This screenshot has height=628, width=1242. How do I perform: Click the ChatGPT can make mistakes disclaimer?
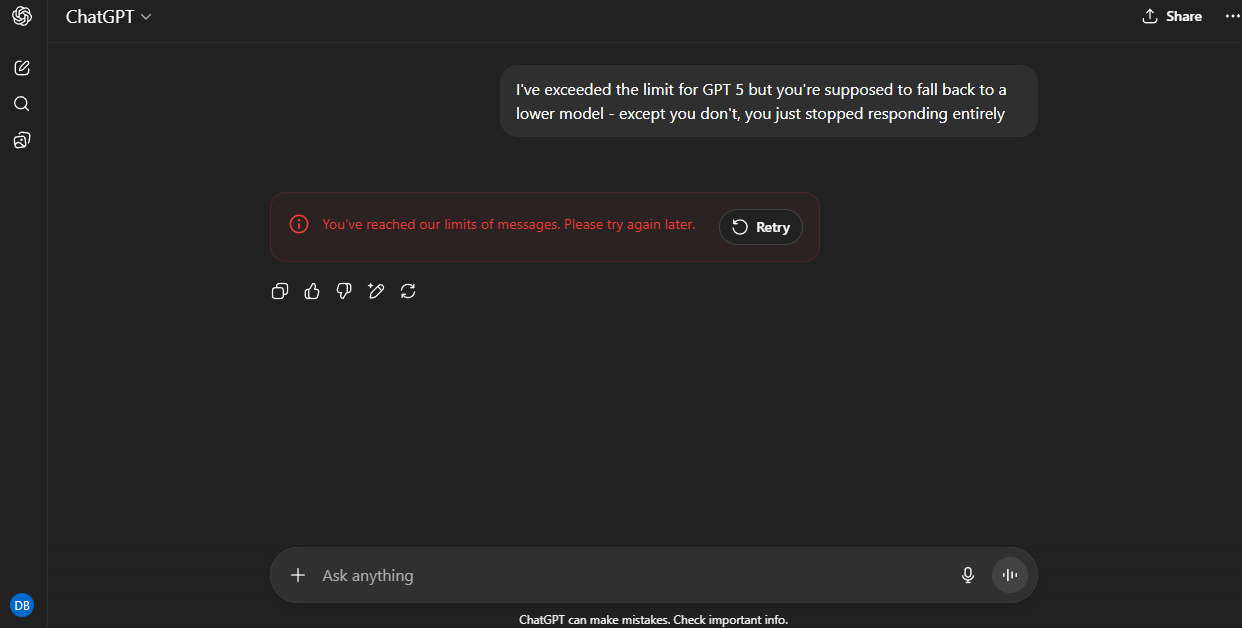coord(653,620)
